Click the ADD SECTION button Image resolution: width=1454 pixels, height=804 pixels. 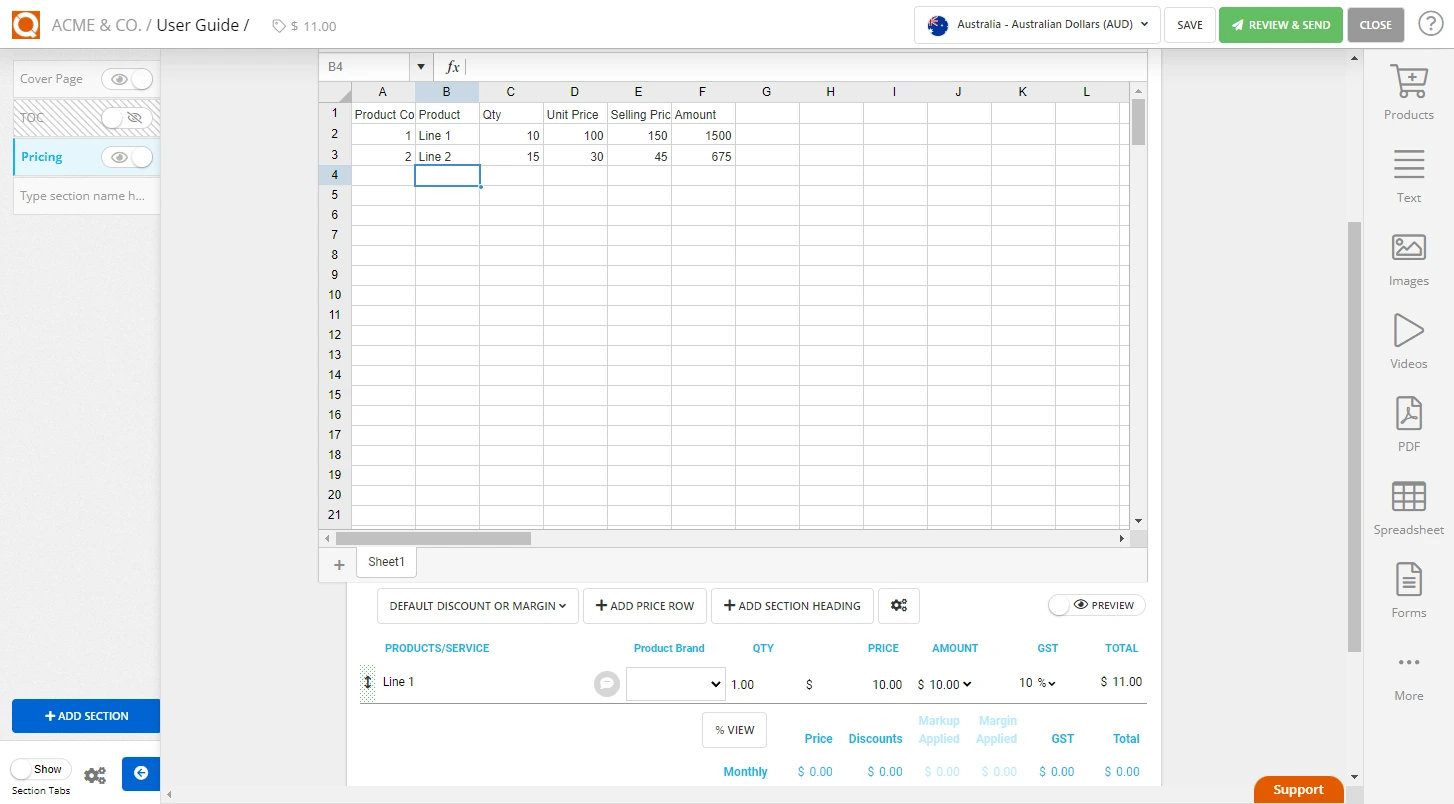(x=85, y=716)
